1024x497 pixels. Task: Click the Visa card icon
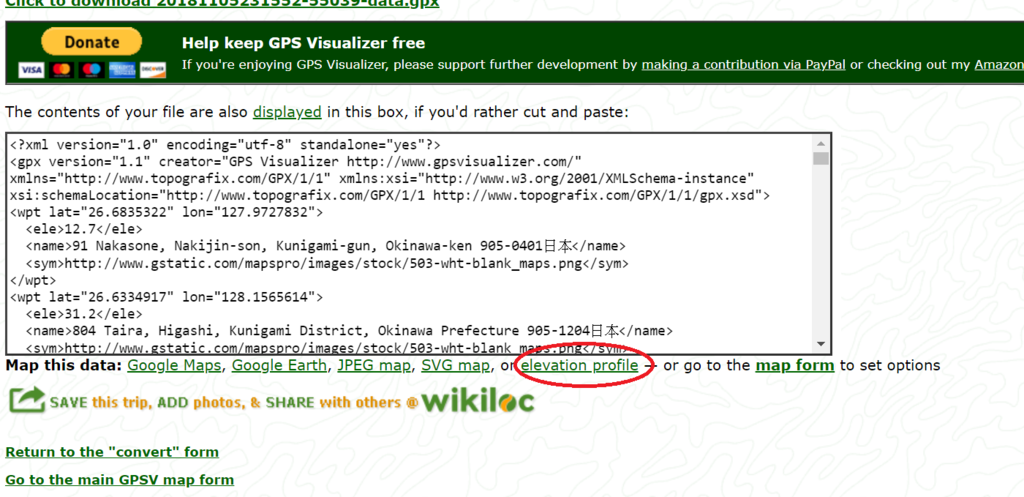point(31,70)
